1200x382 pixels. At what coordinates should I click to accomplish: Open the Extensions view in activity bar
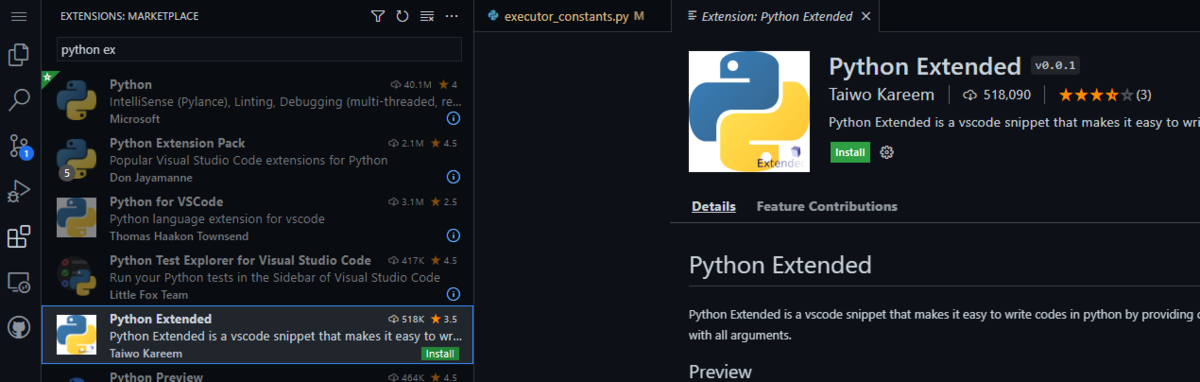(x=18, y=237)
